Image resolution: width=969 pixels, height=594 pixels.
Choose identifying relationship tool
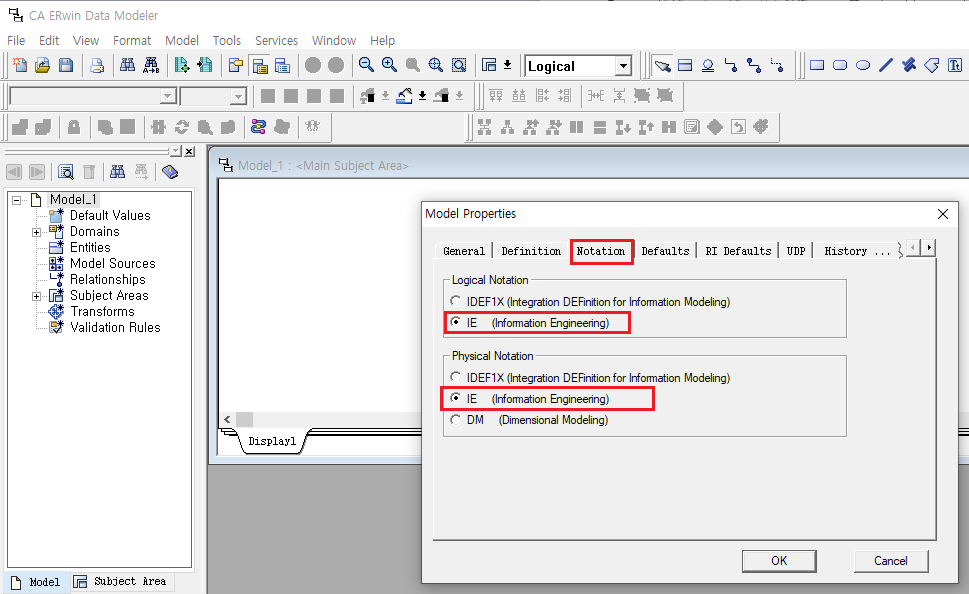(731, 65)
